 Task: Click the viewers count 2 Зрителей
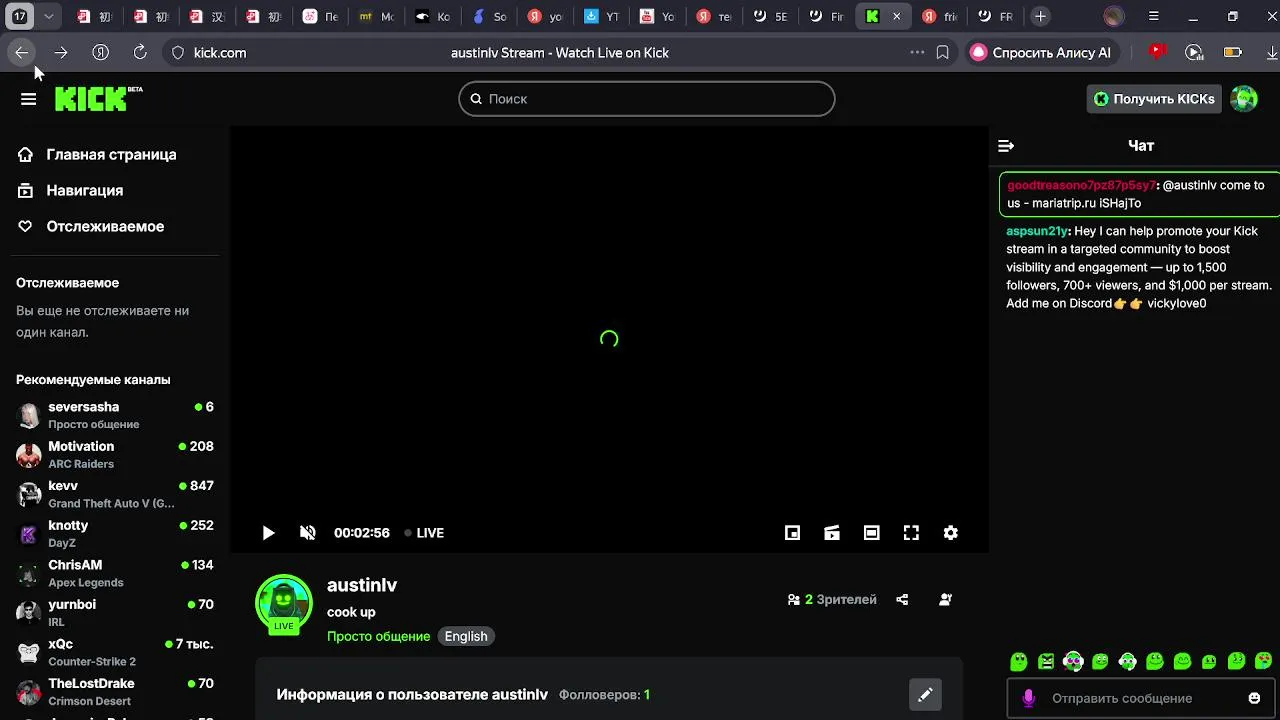[x=832, y=600]
